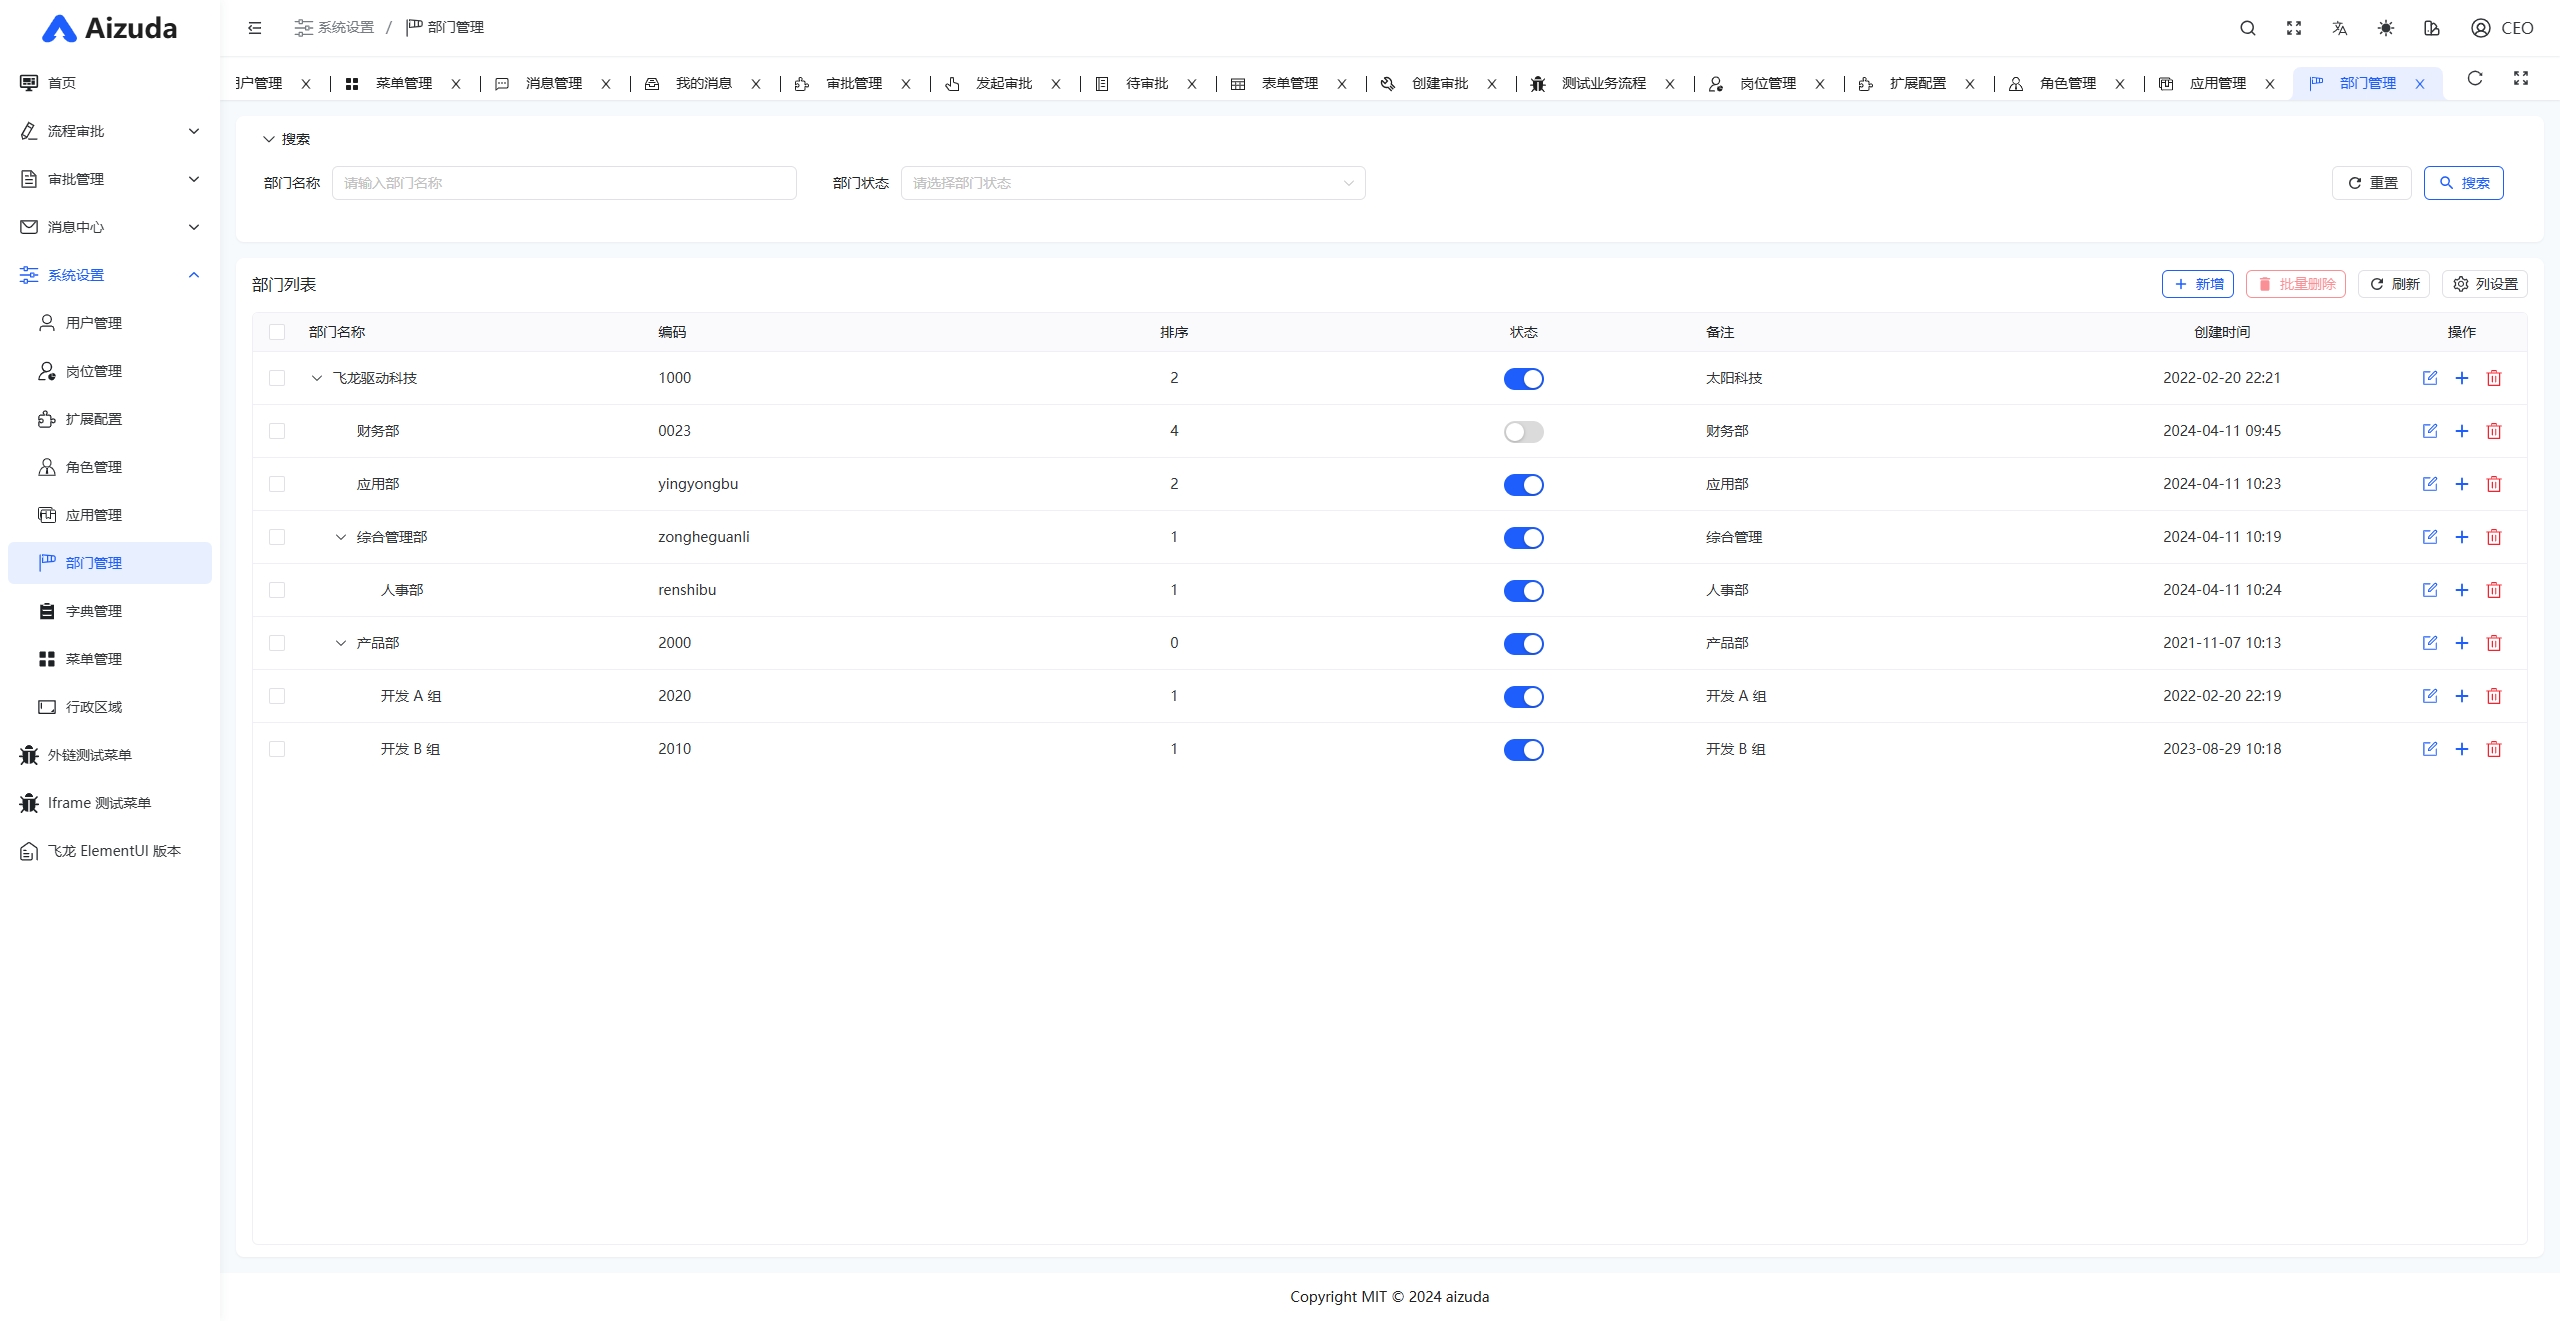This screenshot has width=2560, height=1321.
Task: Click the 重置 button
Action: click(x=2372, y=183)
